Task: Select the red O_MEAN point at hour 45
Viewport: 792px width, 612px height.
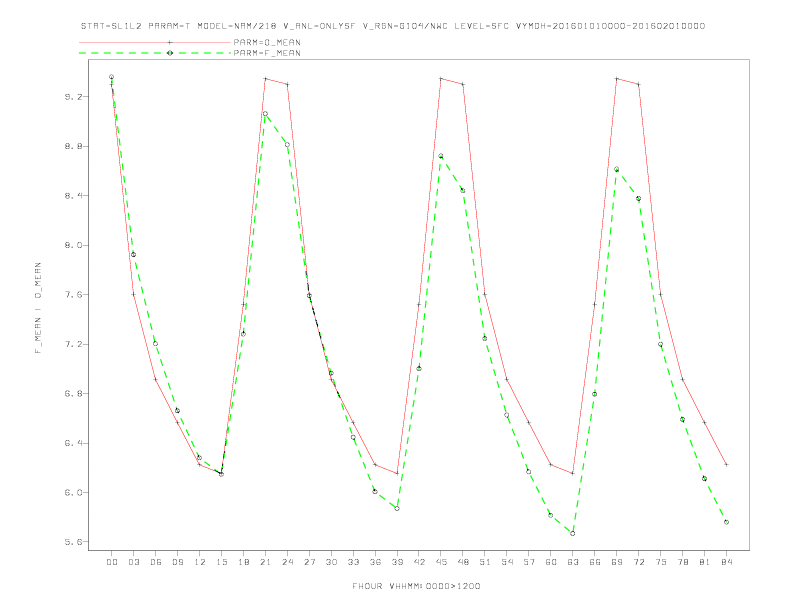Action: (x=441, y=78)
